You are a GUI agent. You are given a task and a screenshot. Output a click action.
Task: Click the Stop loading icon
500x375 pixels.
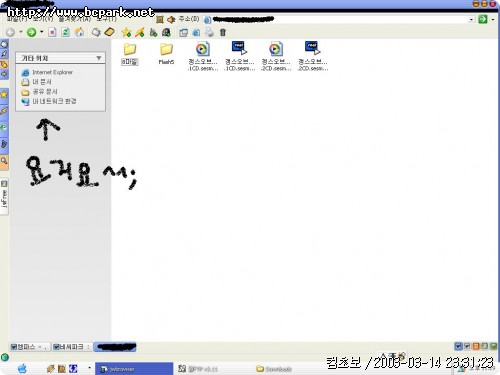(52, 32)
